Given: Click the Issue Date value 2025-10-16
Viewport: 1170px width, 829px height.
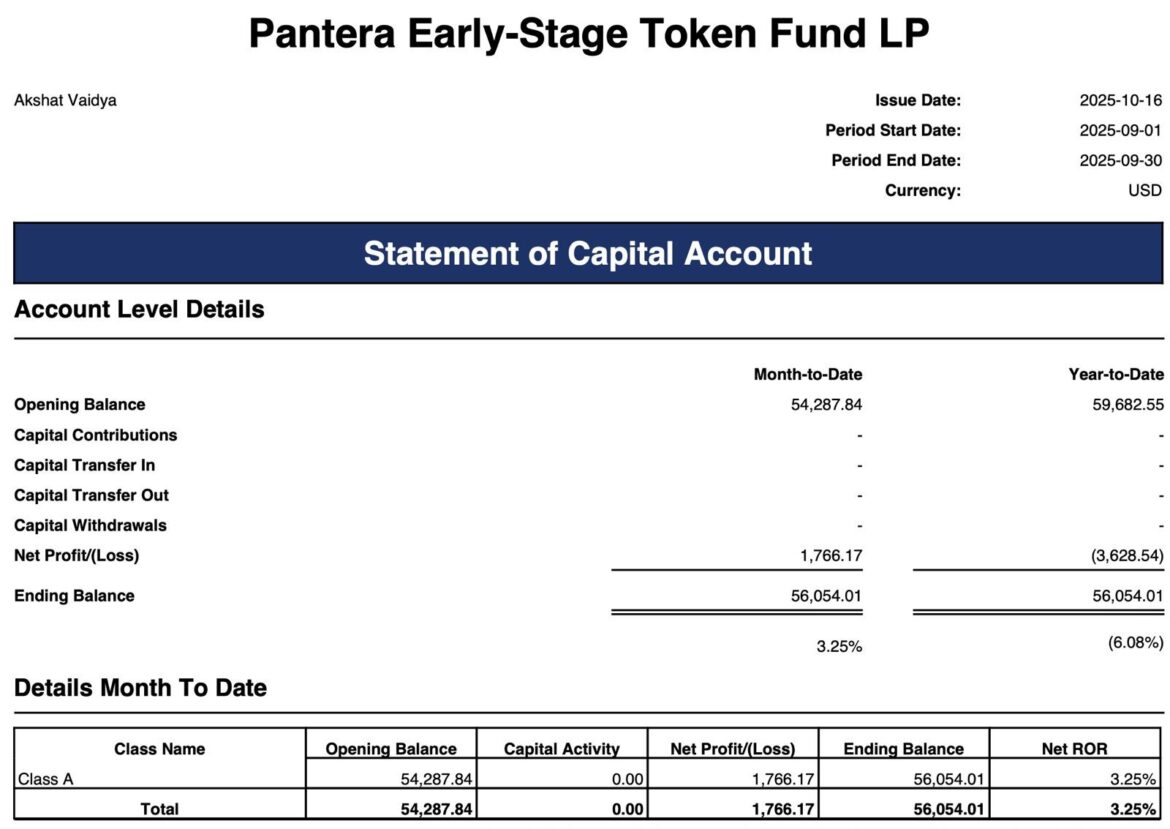Looking at the screenshot, I should click(x=1120, y=100).
